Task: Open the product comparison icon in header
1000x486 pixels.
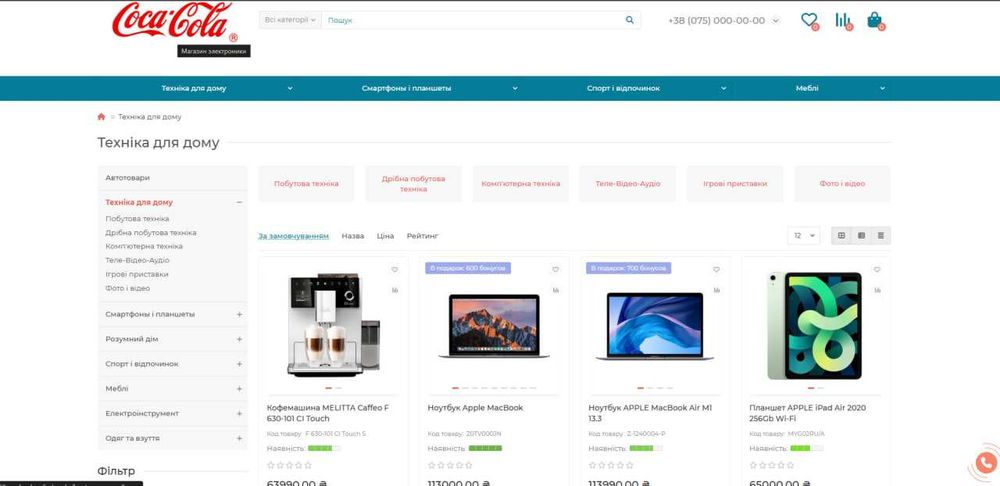Action: pyautogui.click(x=842, y=20)
